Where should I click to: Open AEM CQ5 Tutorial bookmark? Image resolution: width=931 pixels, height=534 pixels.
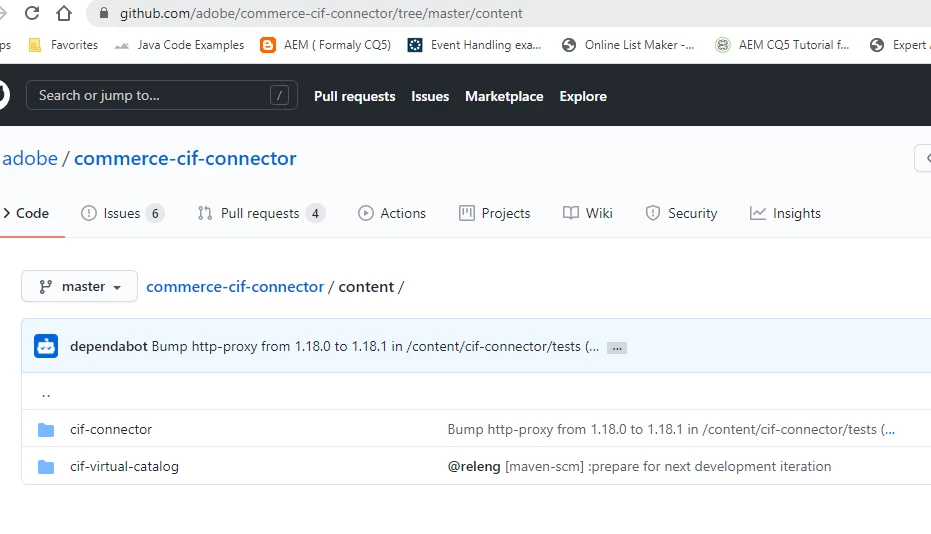[782, 45]
